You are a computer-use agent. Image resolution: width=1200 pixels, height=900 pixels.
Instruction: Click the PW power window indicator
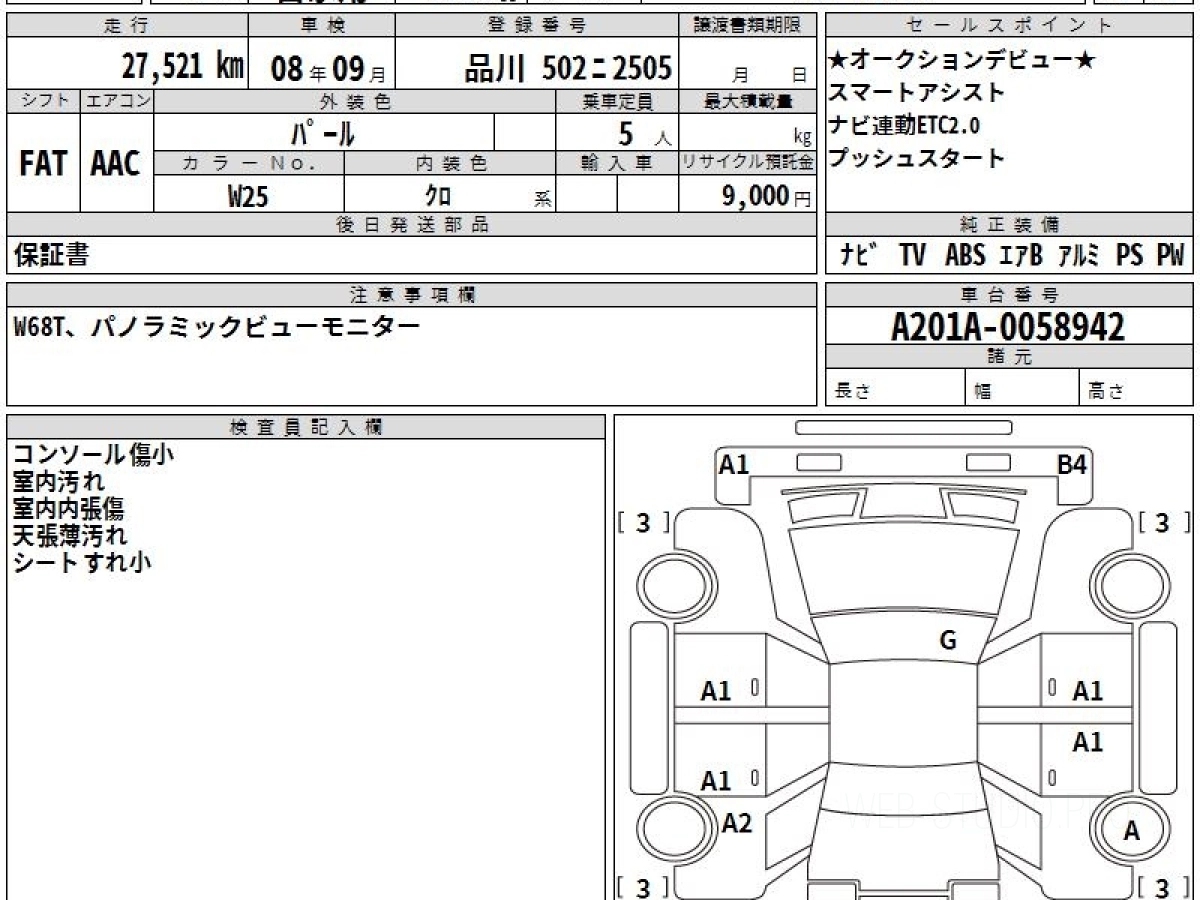coord(1169,256)
